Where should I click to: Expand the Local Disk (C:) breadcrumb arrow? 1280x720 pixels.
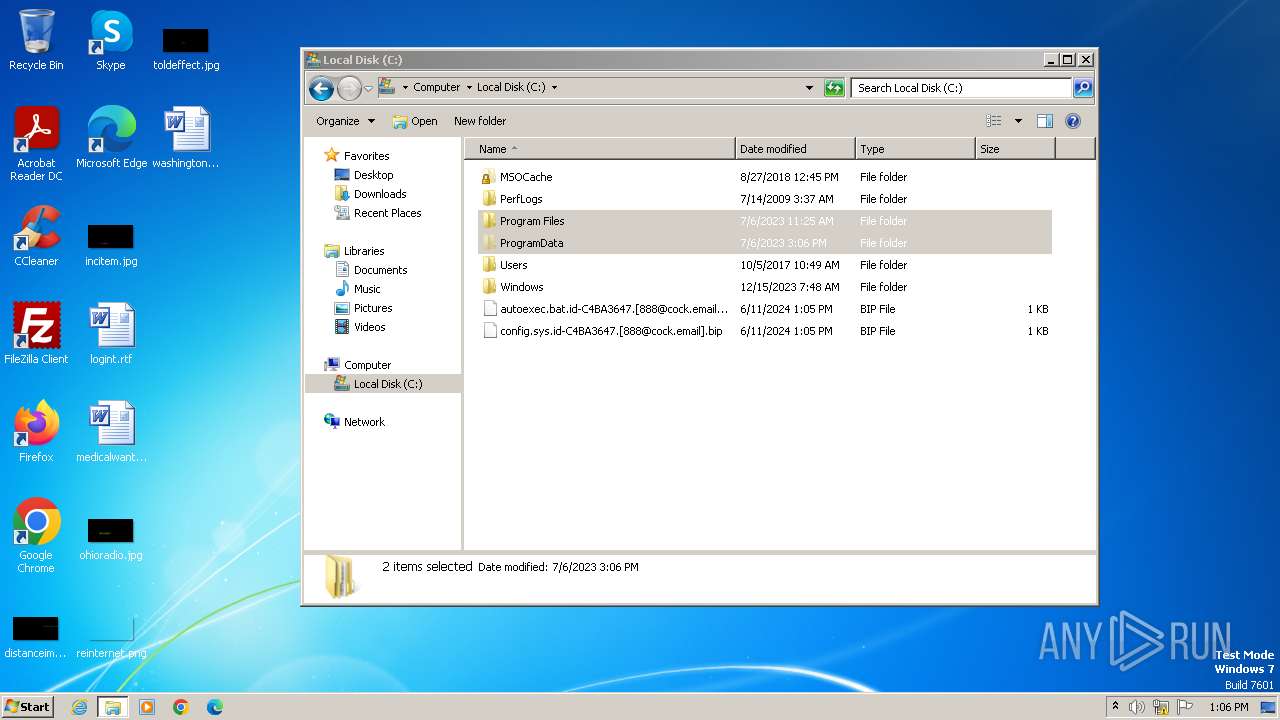tap(554, 88)
